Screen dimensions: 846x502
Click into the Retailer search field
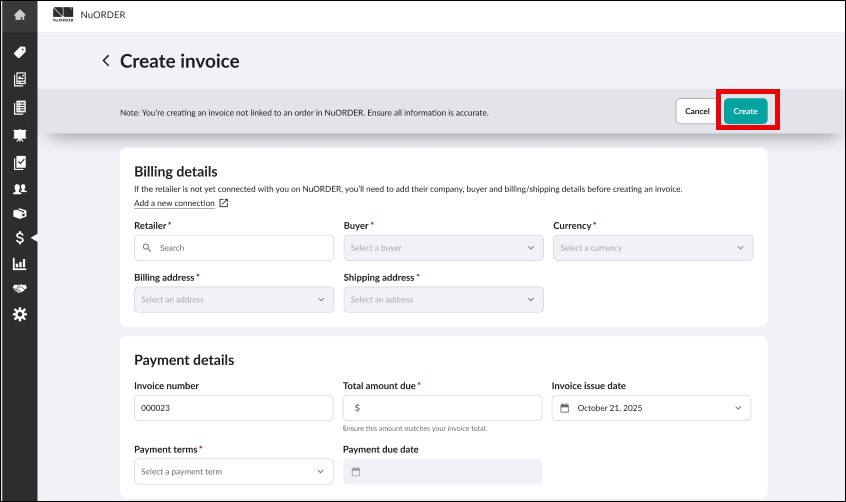[240, 248]
